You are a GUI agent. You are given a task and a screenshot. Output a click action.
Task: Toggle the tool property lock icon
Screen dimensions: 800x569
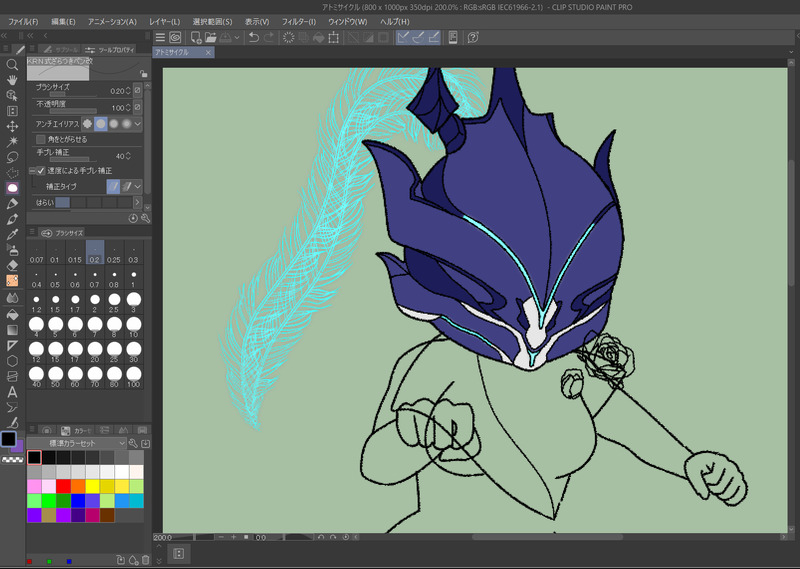[x=143, y=73]
